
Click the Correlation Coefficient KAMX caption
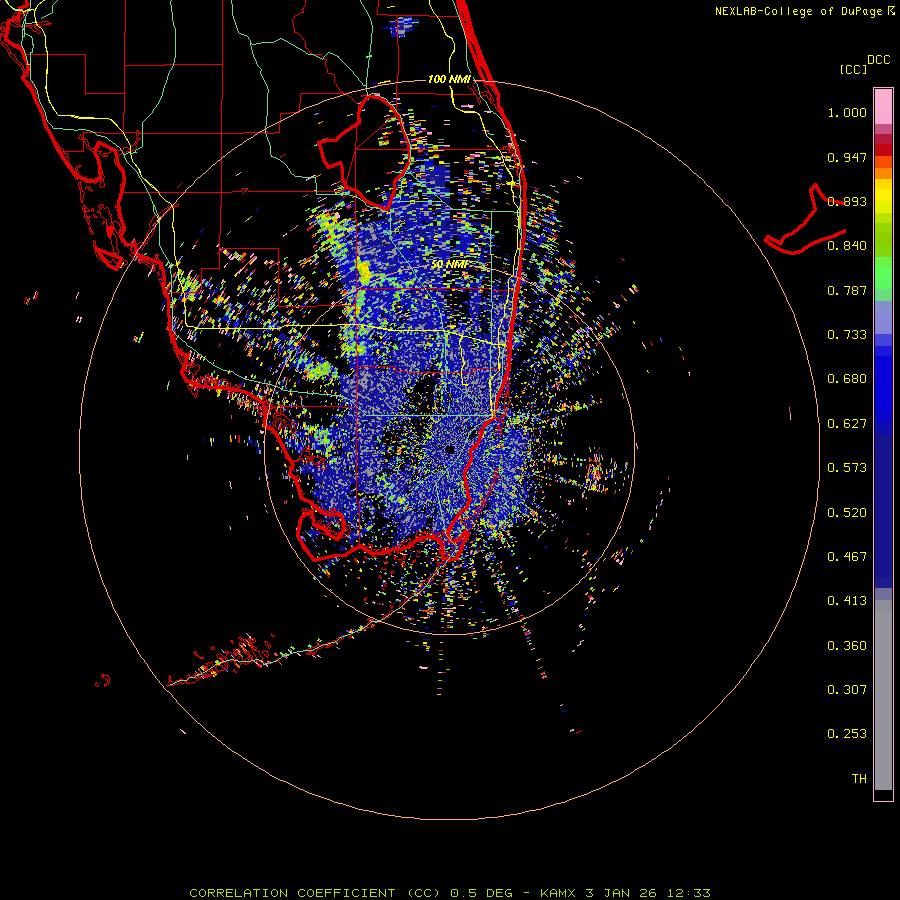click(x=450, y=893)
